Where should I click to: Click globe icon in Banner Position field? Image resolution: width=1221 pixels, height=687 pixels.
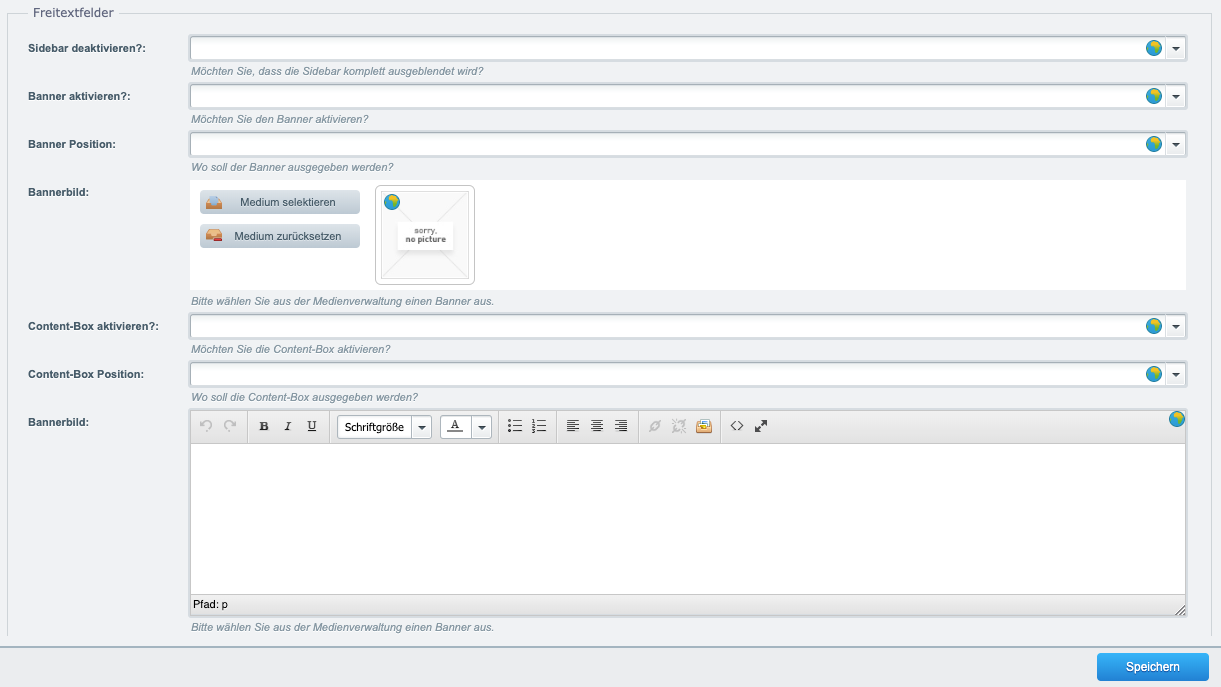coord(1154,144)
